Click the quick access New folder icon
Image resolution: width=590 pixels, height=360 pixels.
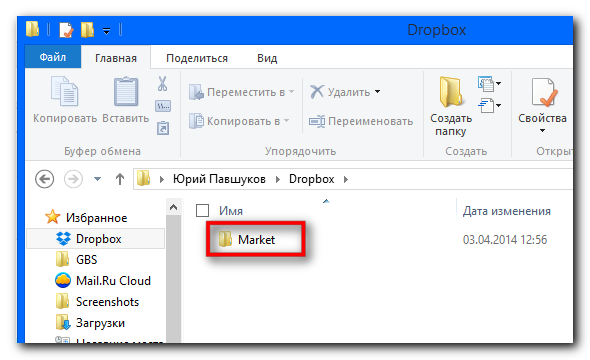point(87,30)
